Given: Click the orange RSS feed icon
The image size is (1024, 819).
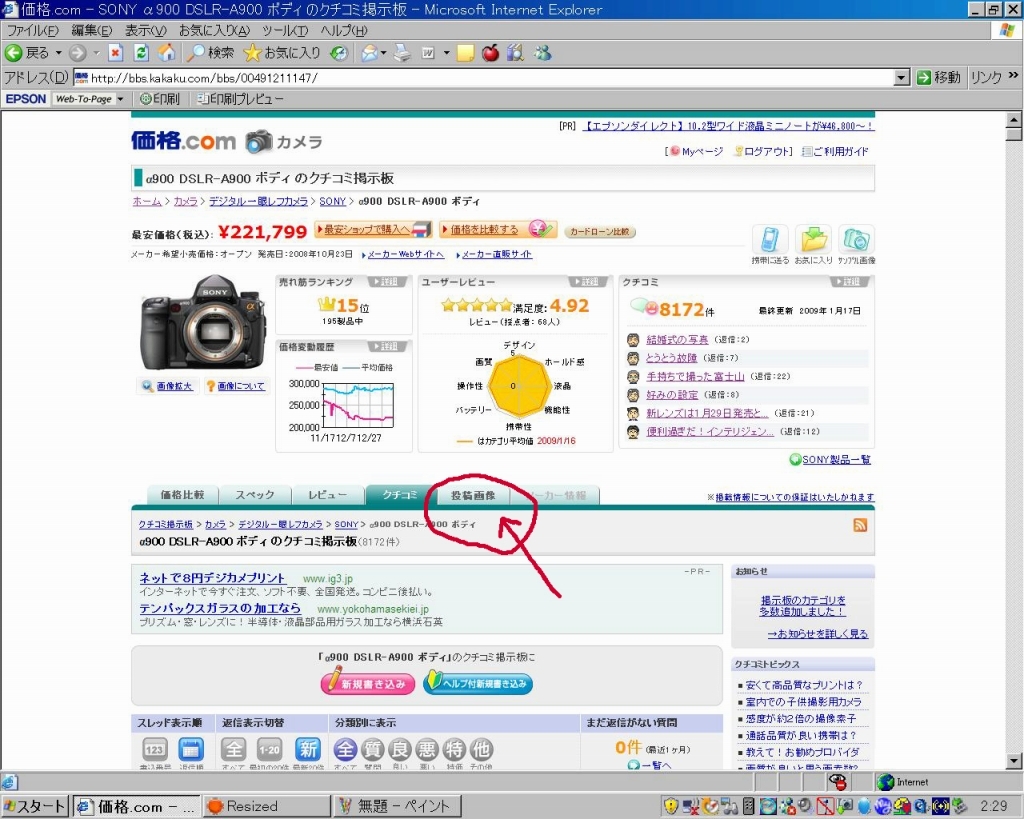Looking at the screenshot, I should pos(860,525).
